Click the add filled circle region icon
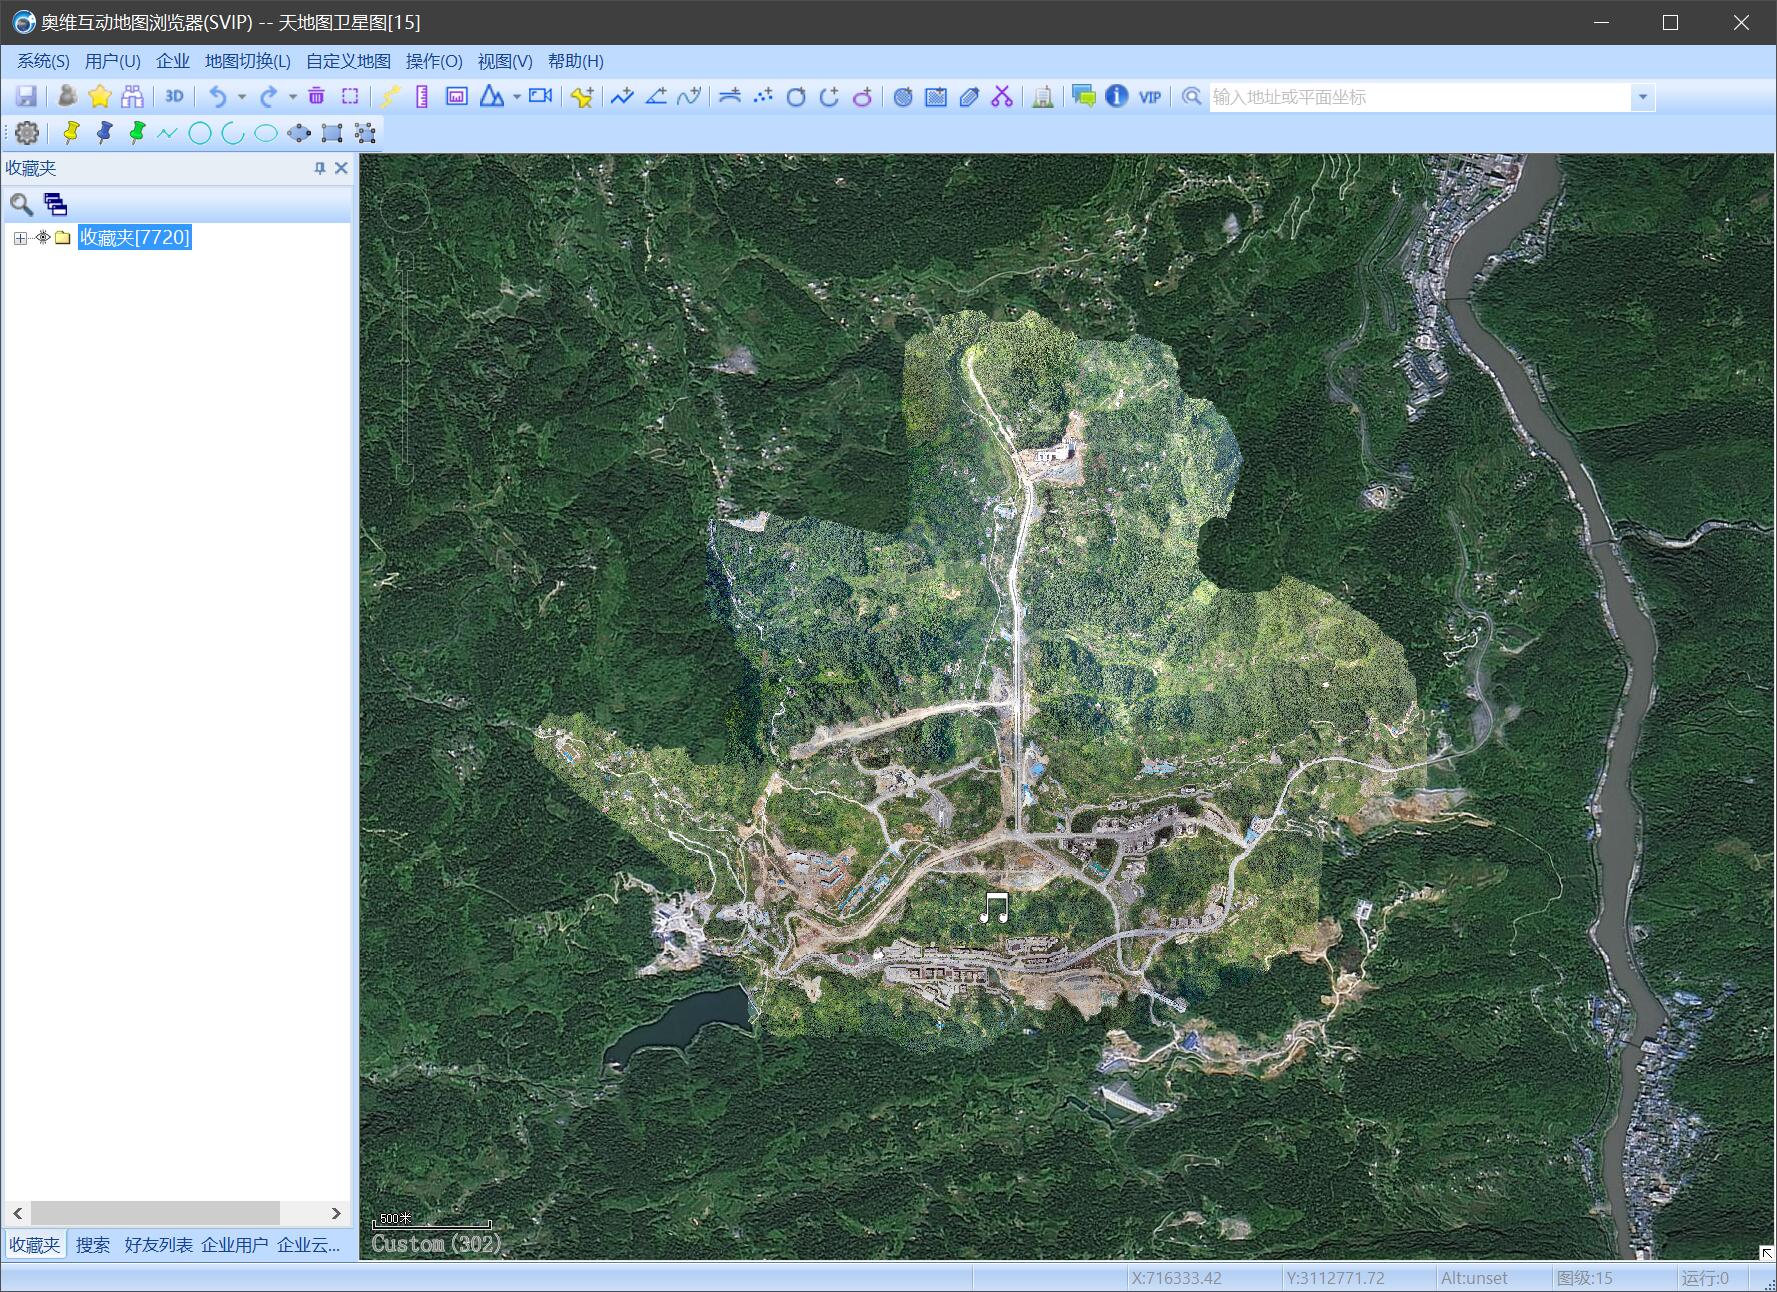This screenshot has width=1777, height=1292. click(903, 96)
